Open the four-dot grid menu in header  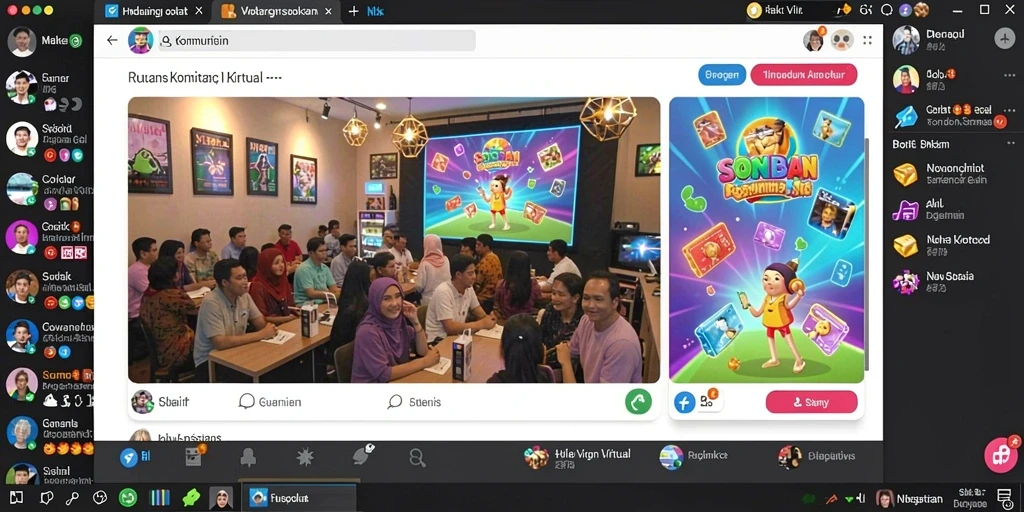click(x=867, y=40)
